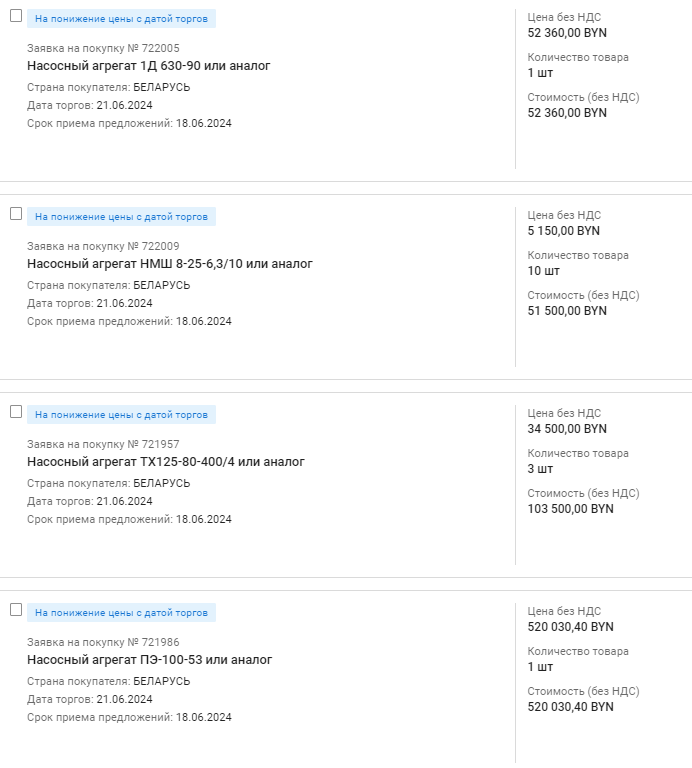This screenshot has width=692, height=768.
Task: Click the text 'Заявка на покупку № 722005'
Action: click(103, 48)
